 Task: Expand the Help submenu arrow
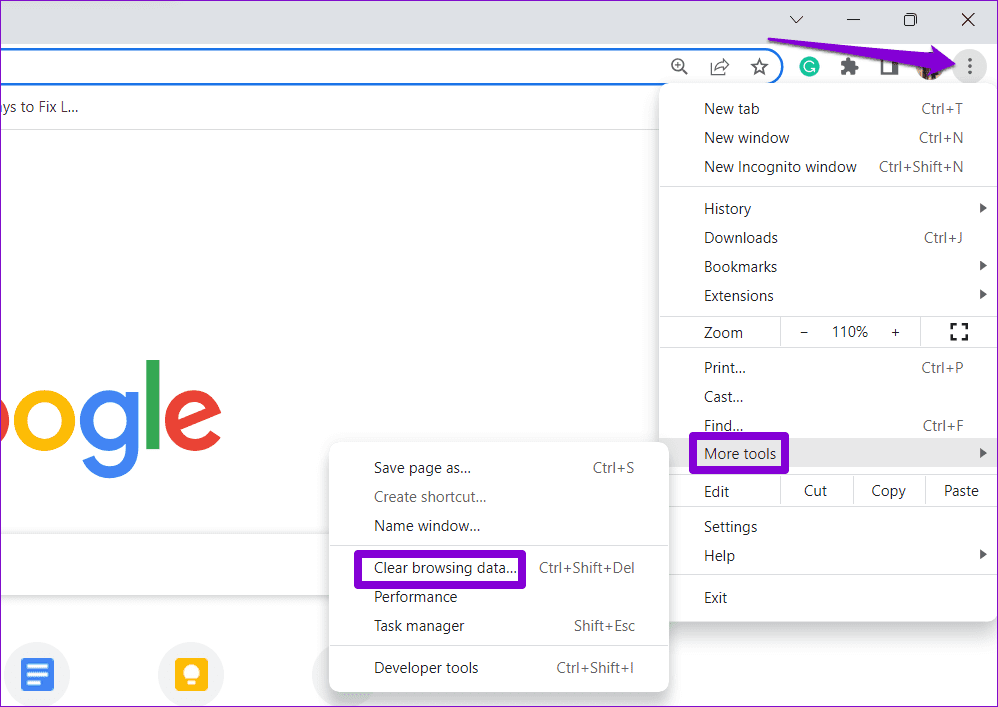(983, 555)
